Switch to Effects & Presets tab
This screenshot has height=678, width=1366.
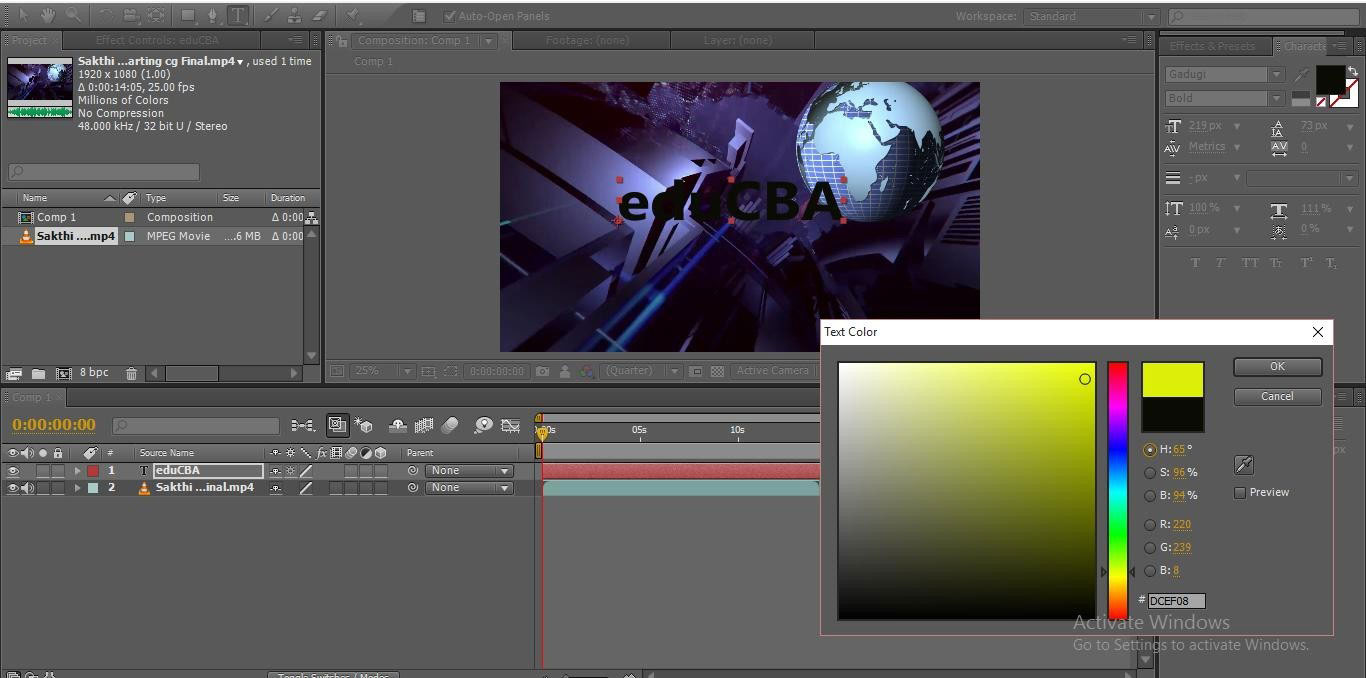pyautogui.click(x=1212, y=46)
